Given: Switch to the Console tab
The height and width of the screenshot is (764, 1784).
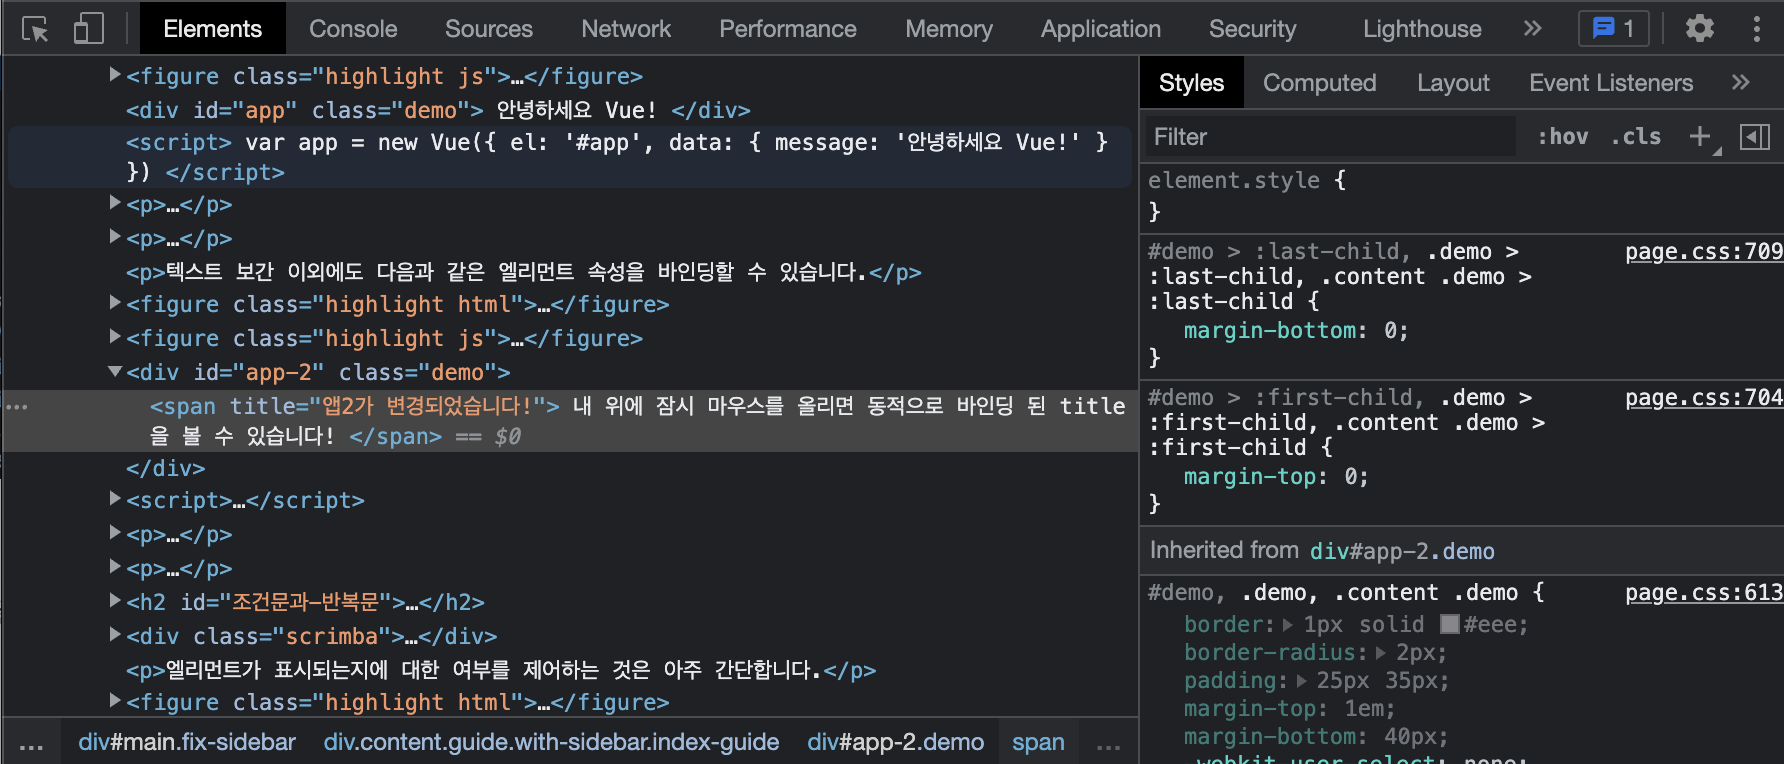Looking at the screenshot, I should 353,29.
